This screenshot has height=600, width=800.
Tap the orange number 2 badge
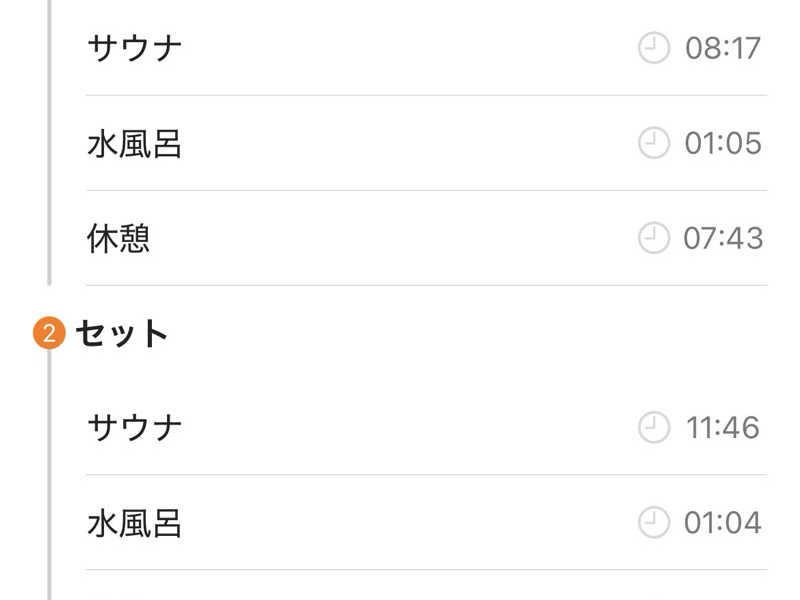pyautogui.click(x=49, y=334)
